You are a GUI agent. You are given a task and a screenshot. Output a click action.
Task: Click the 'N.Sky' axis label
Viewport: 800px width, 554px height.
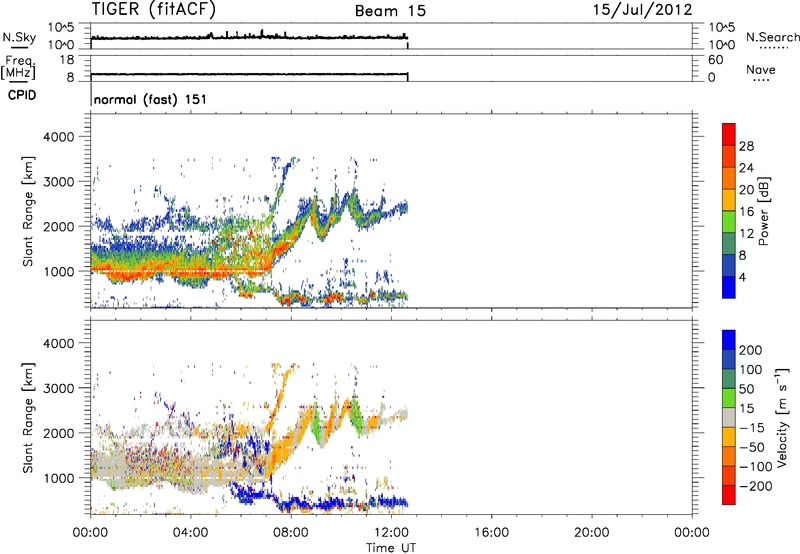(x=19, y=37)
